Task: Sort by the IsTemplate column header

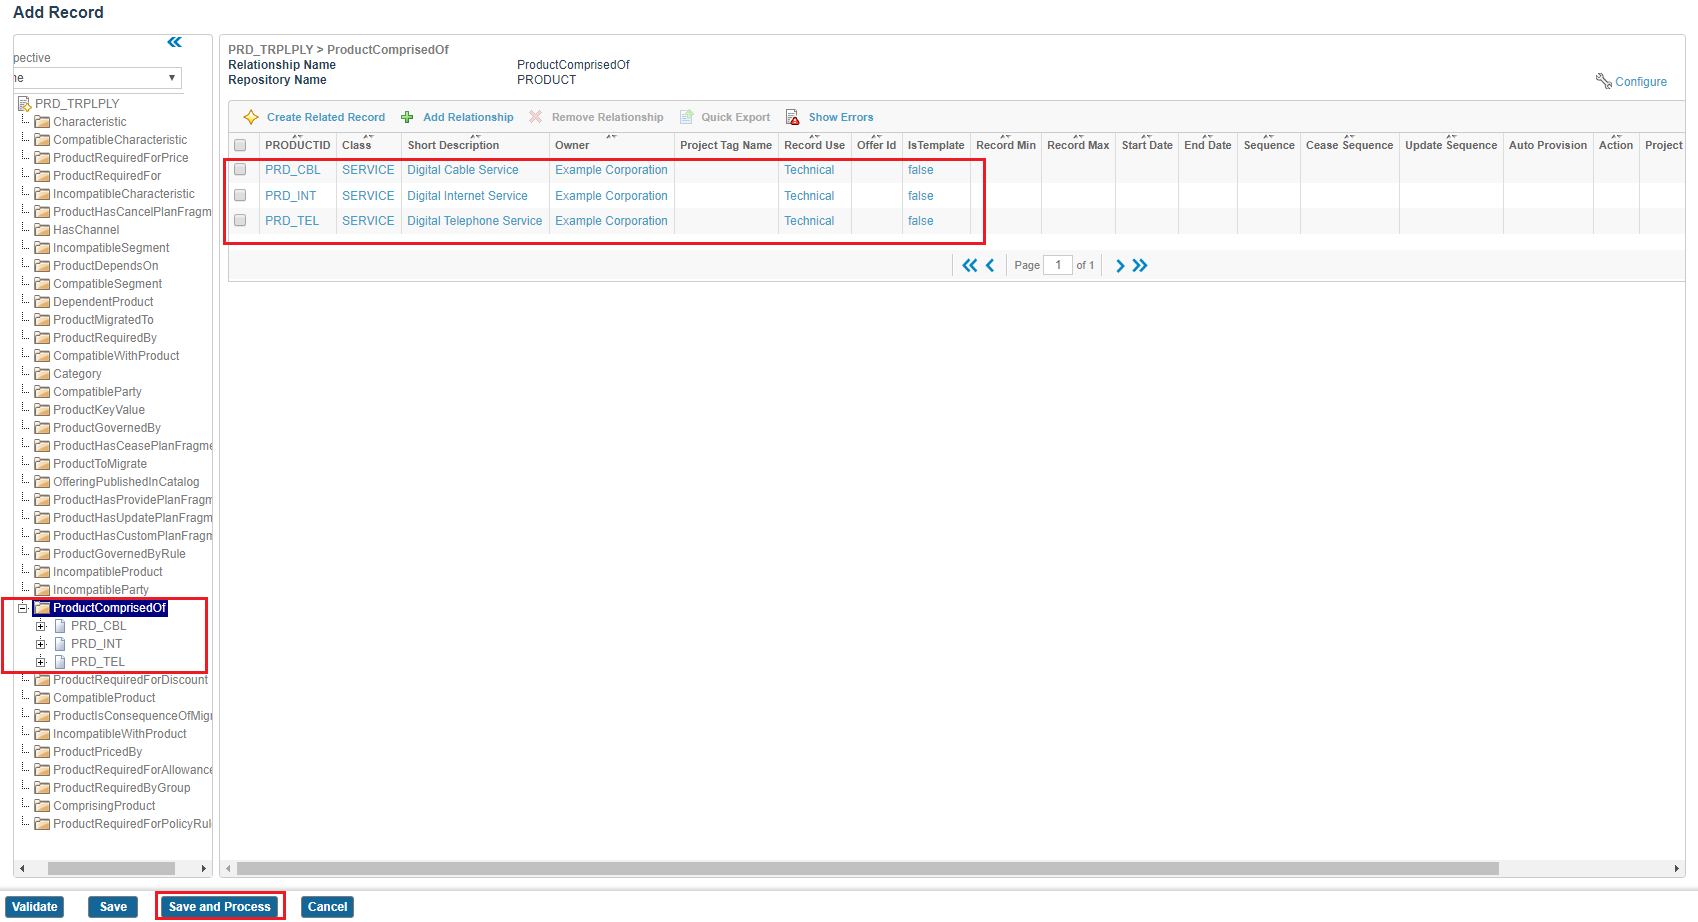Action: [936, 145]
